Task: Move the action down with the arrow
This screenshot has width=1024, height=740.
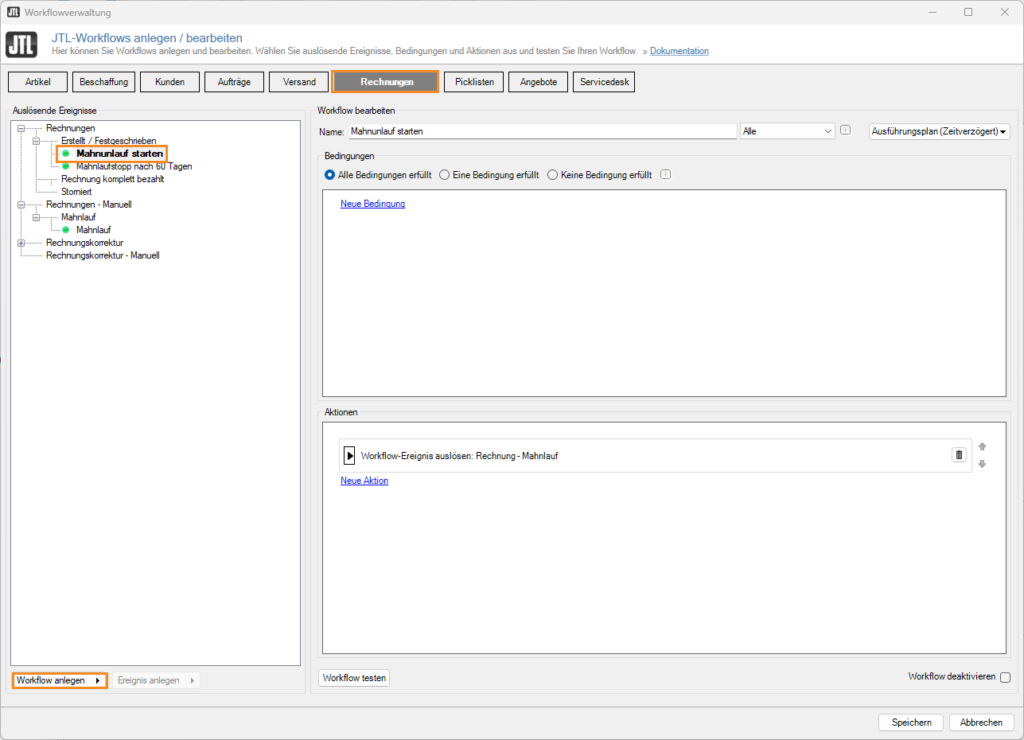Action: click(982, 463)
